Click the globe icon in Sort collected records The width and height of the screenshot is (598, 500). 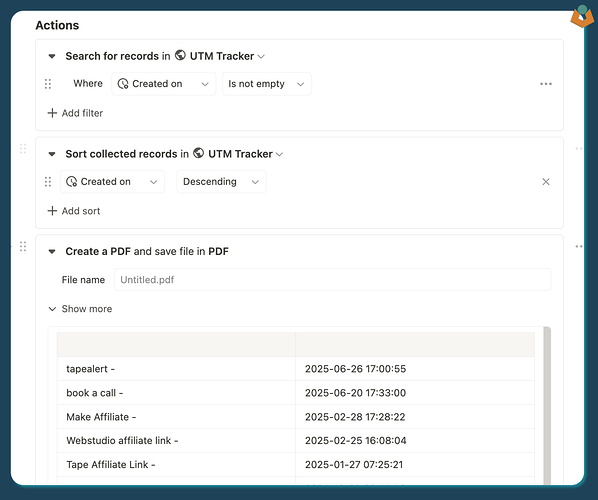point(198,153)
